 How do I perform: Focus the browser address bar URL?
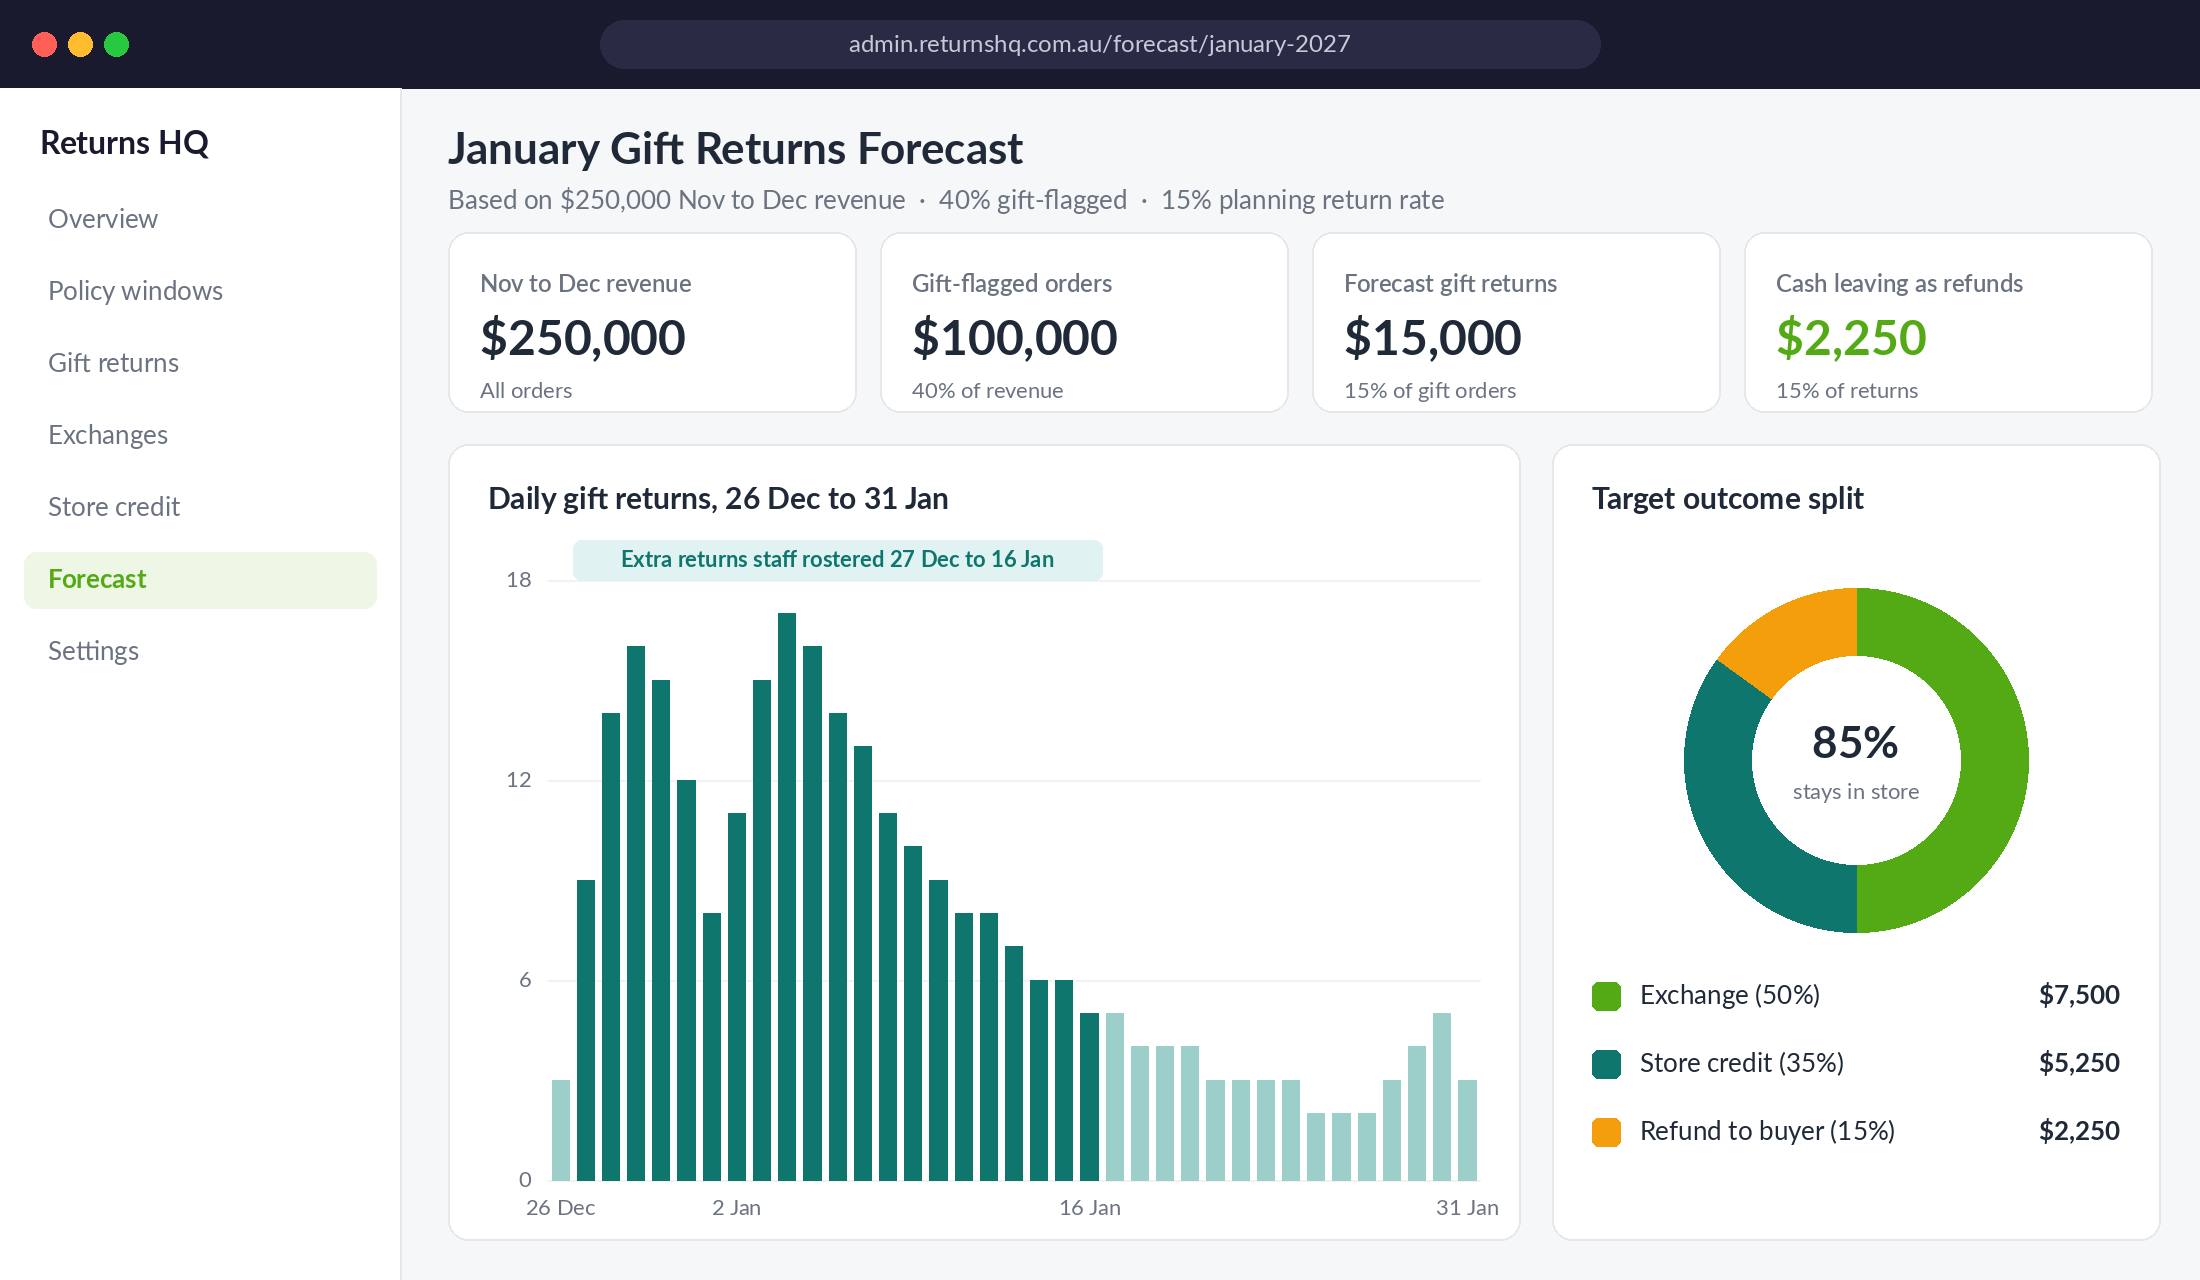pyautogui.click(x=1100, y=44)
